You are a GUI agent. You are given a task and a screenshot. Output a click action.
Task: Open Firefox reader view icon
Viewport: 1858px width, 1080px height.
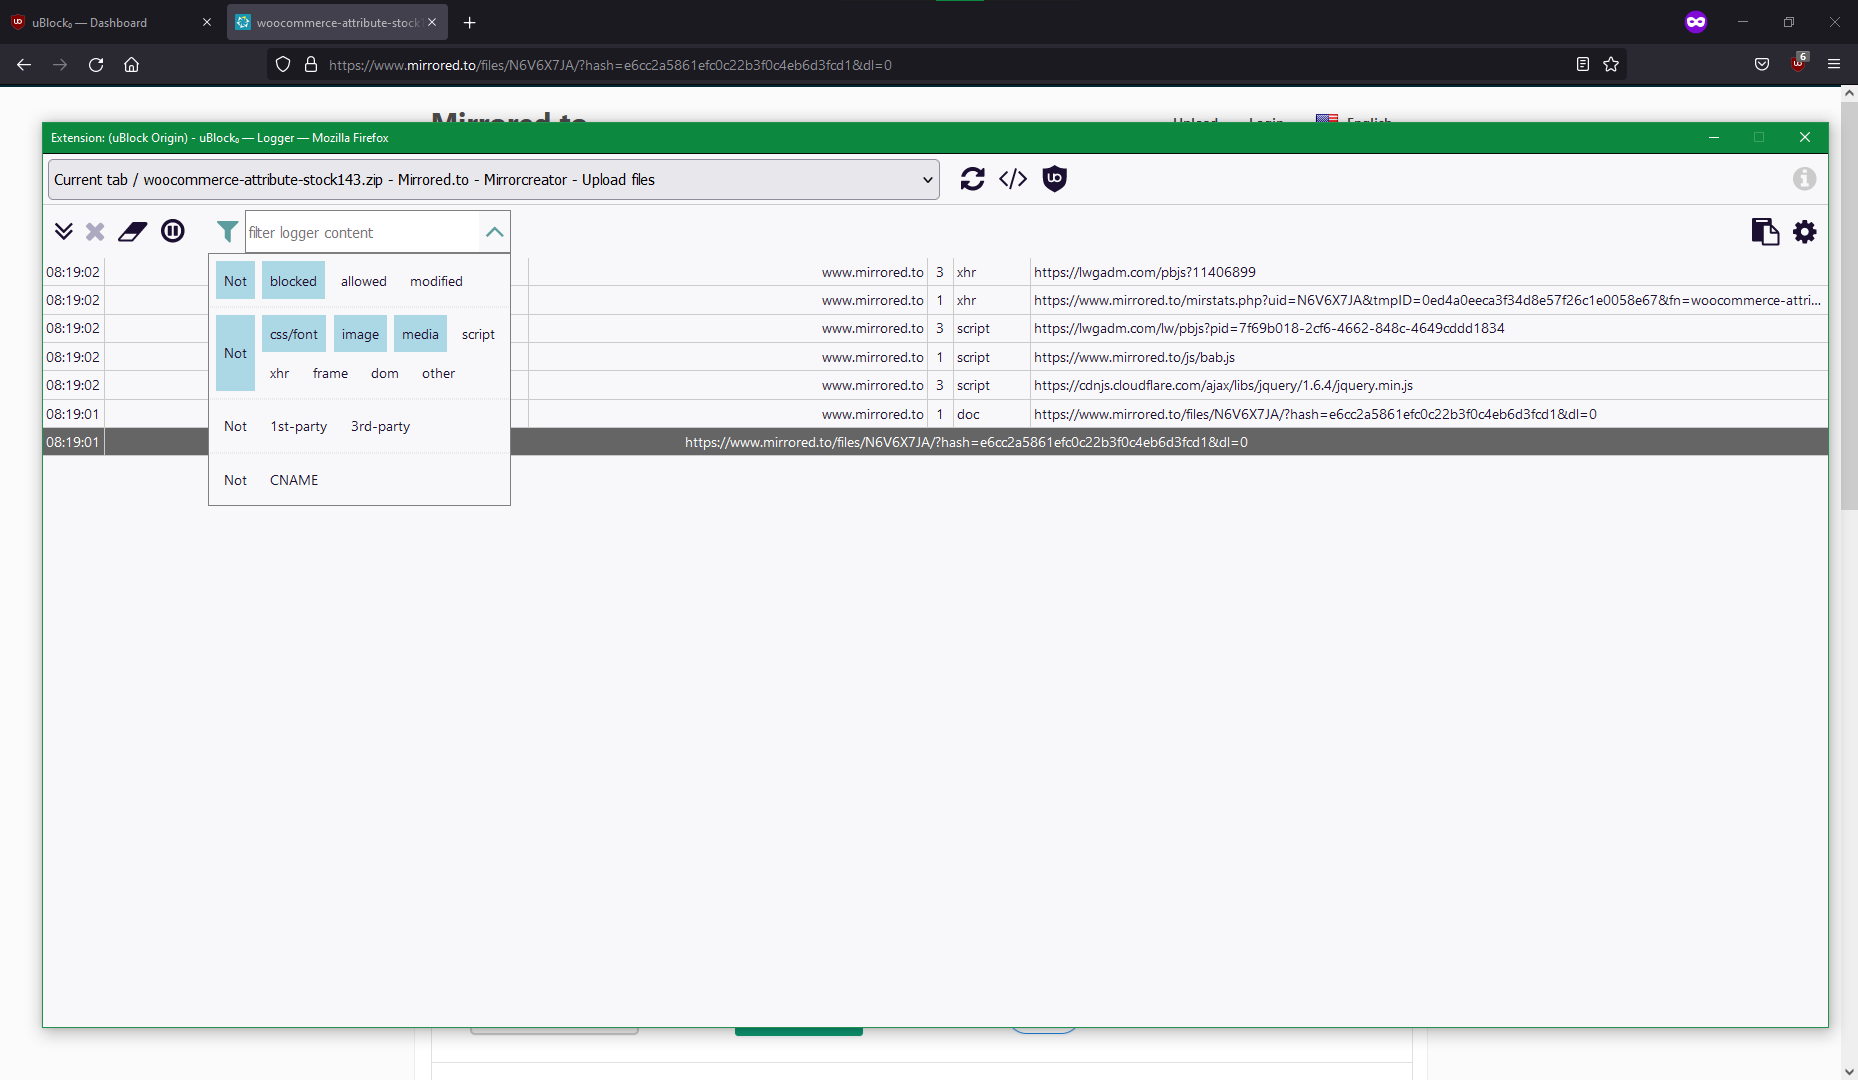[x=1583, y=64]
